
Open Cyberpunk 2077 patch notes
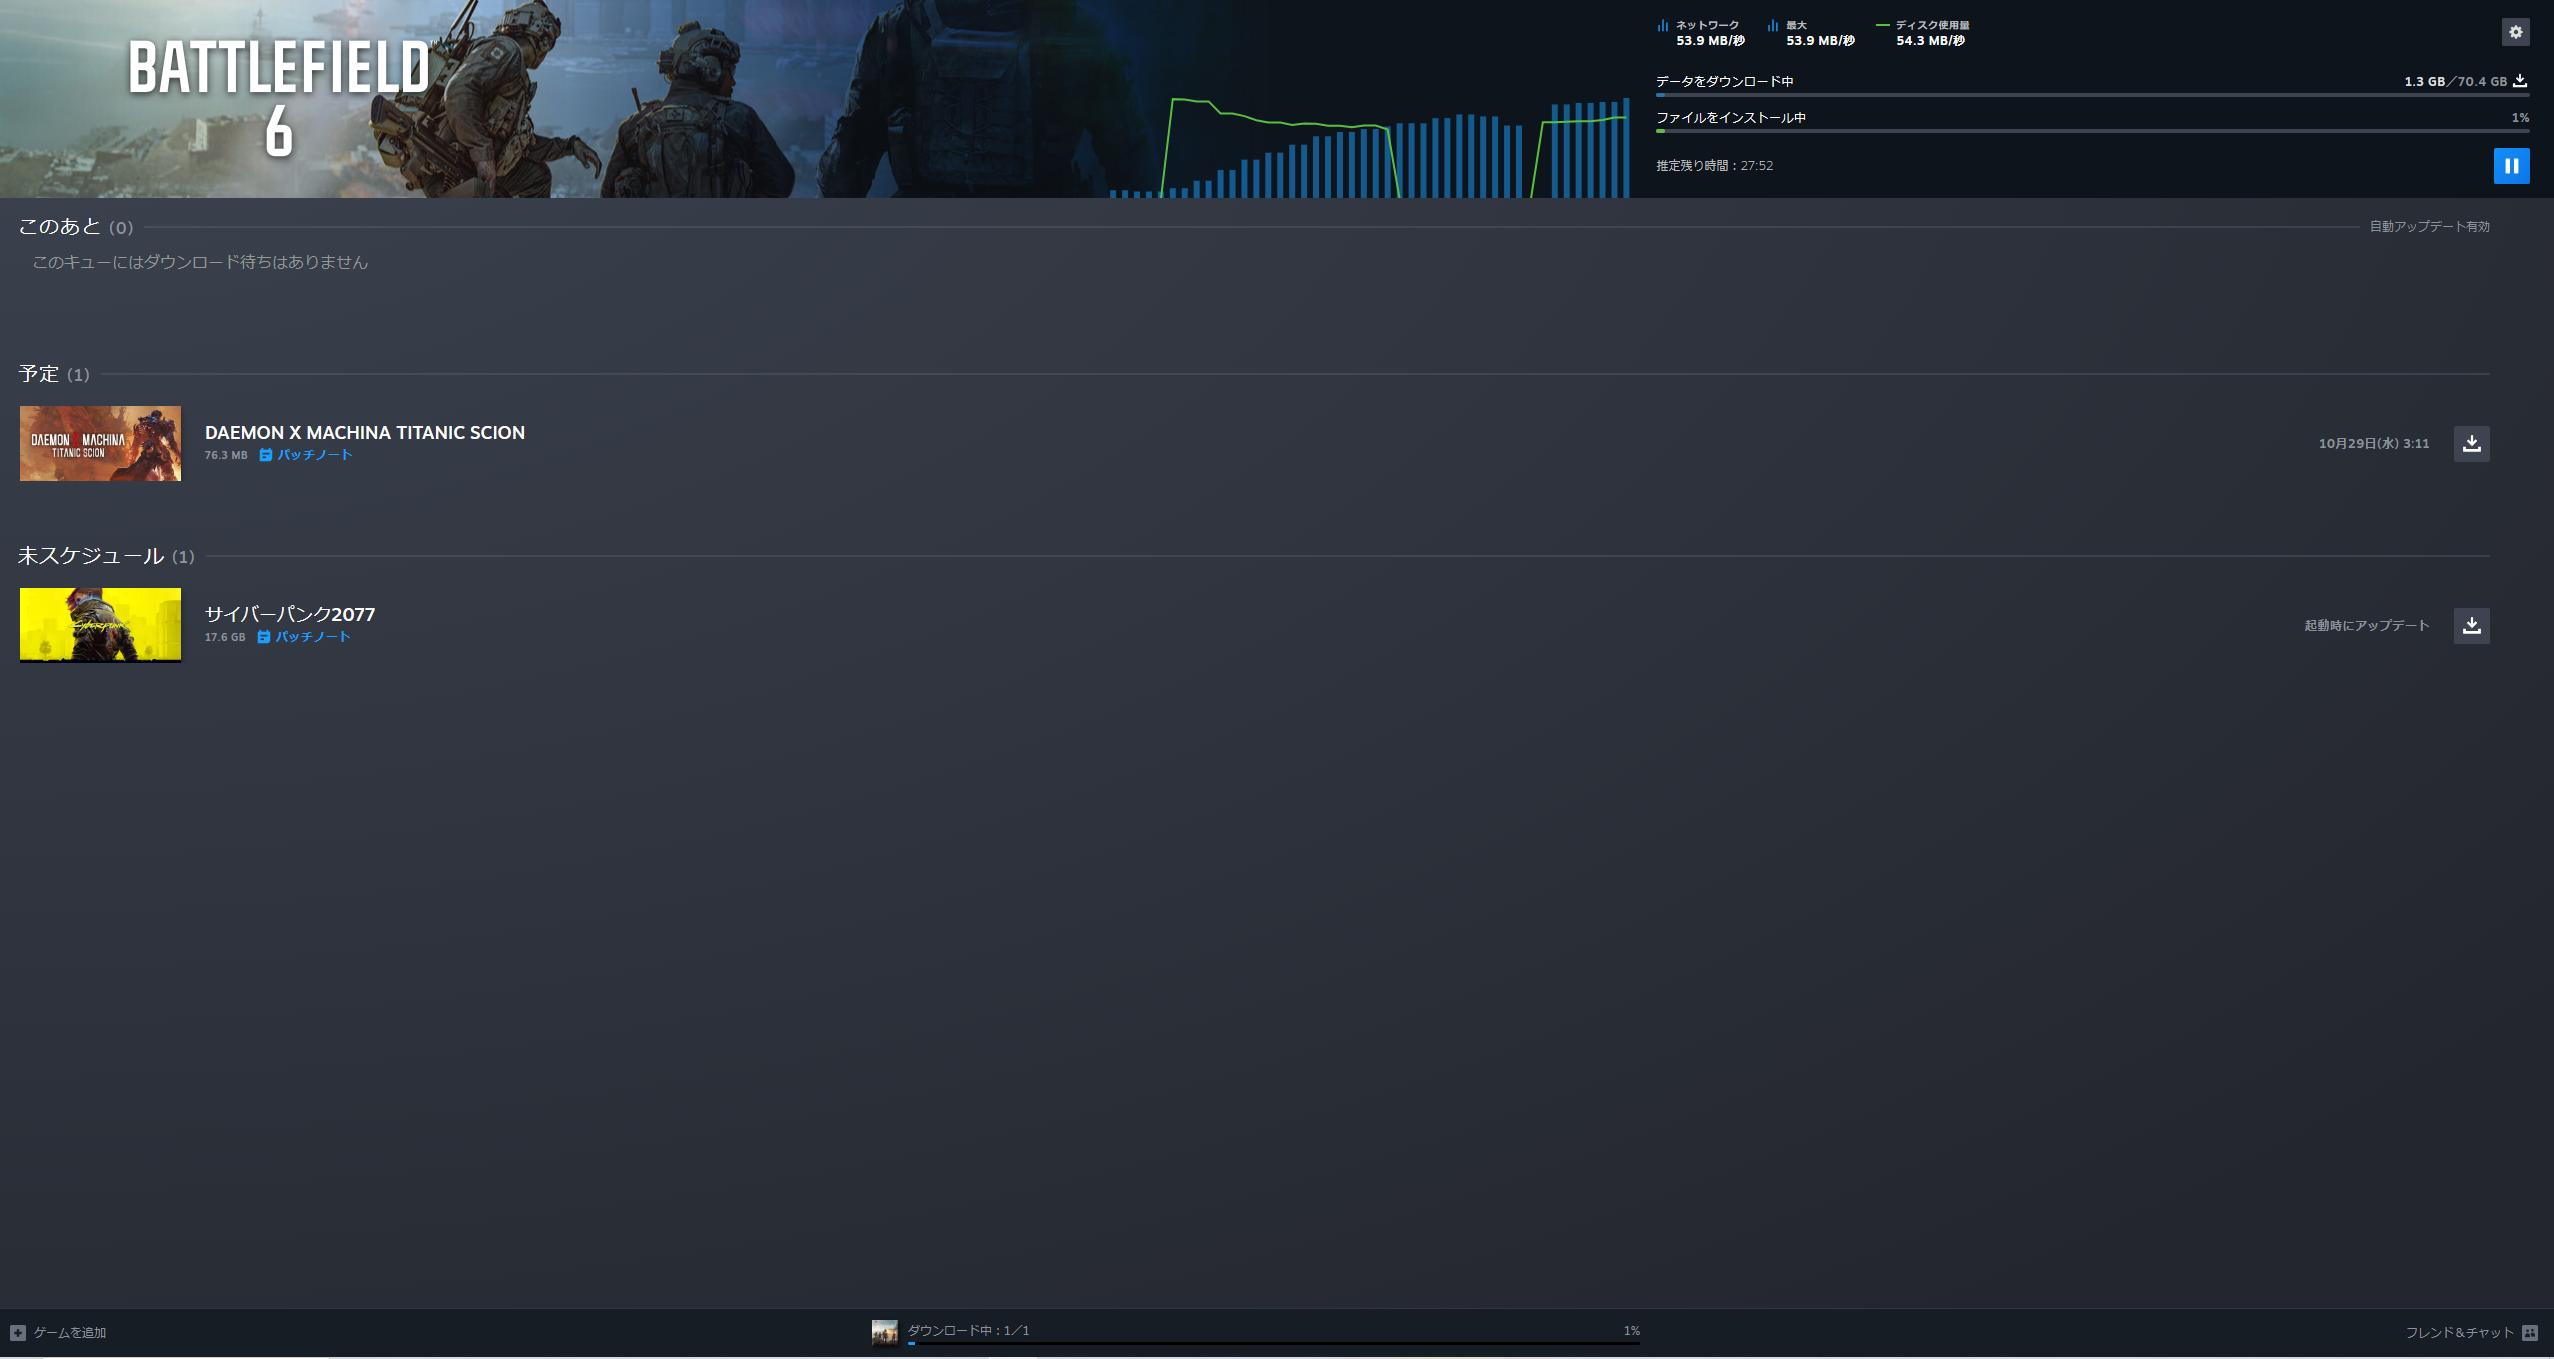click(304, 637)
